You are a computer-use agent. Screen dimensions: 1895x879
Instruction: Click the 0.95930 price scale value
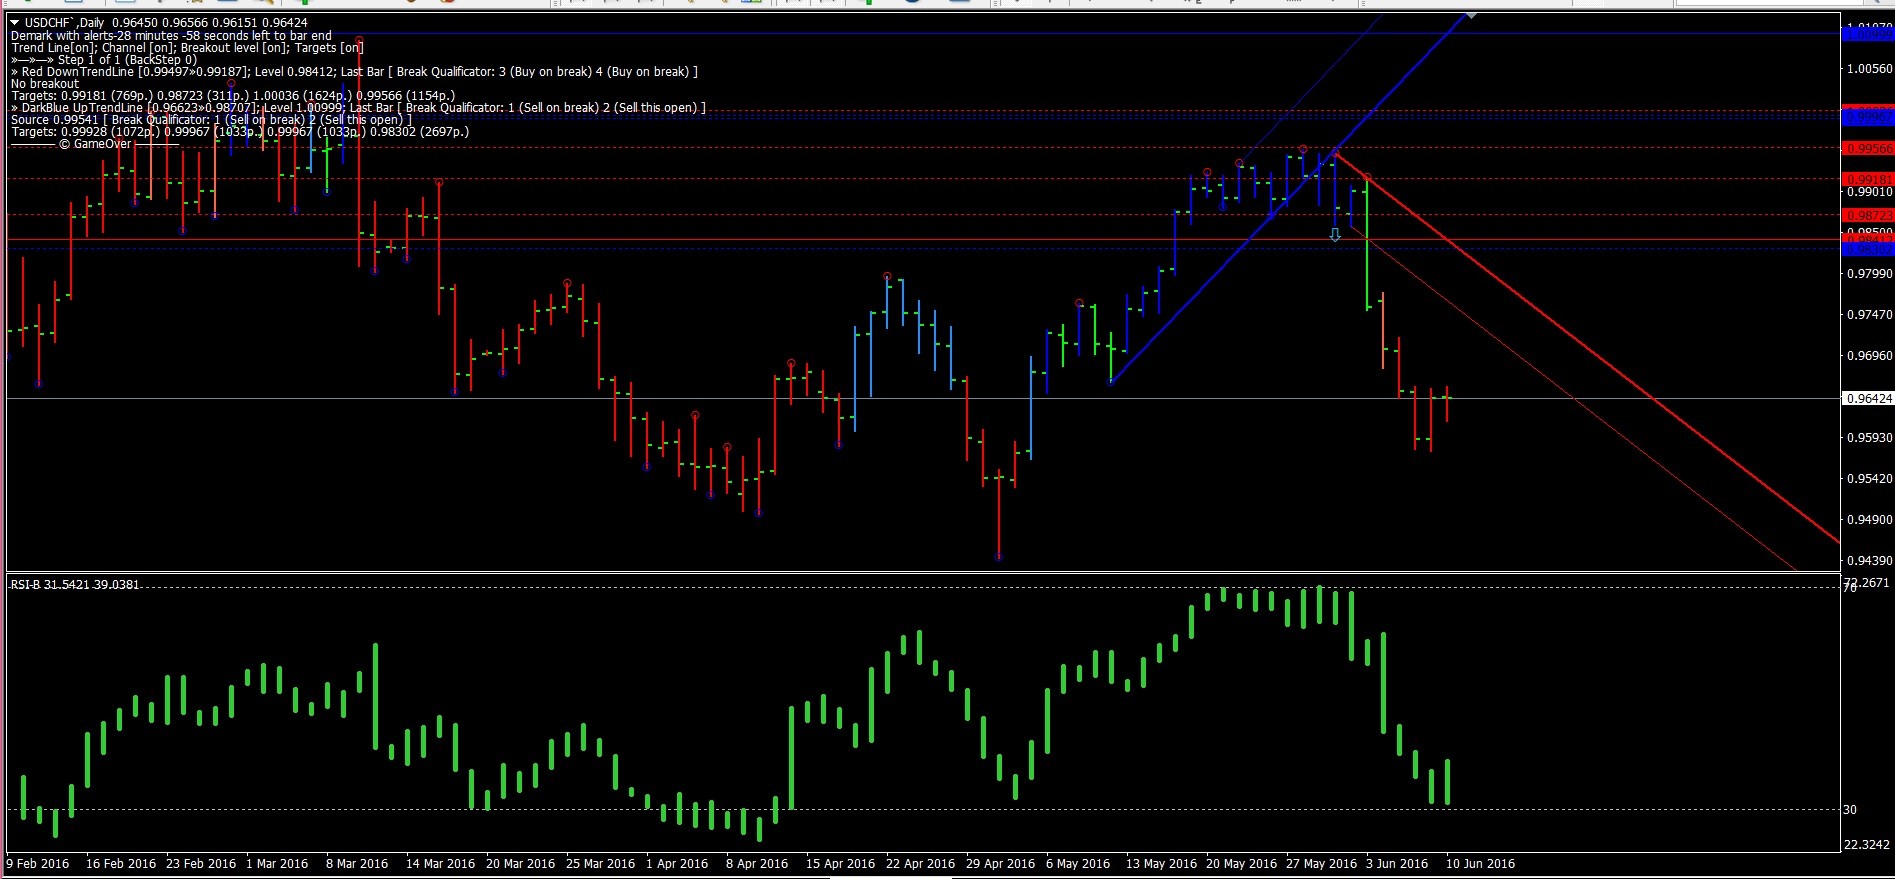(x=1869, y=437)
